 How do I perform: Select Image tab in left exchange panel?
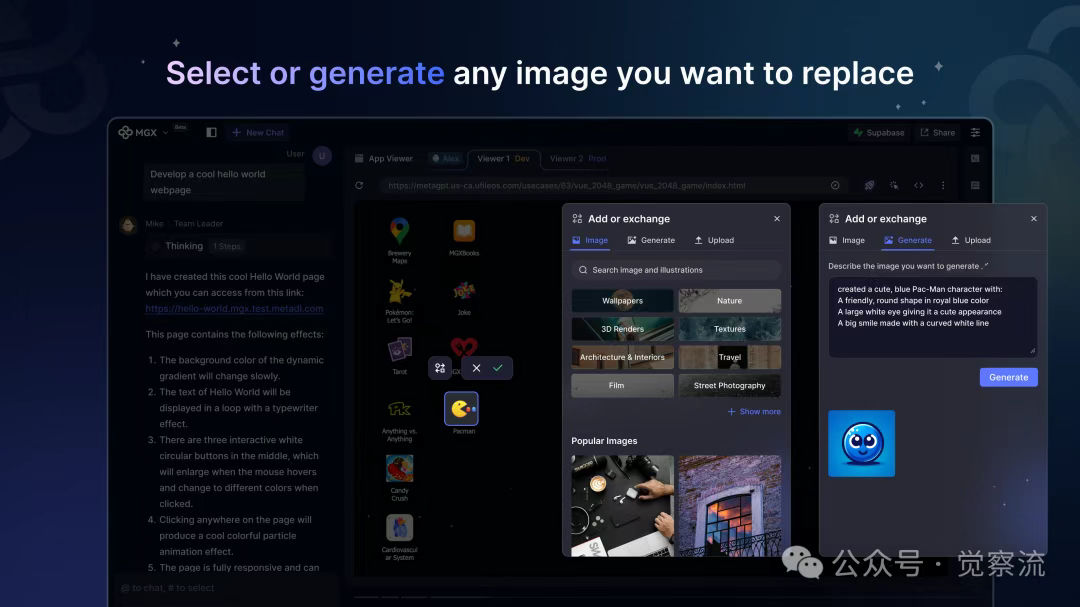coord(590,240)
